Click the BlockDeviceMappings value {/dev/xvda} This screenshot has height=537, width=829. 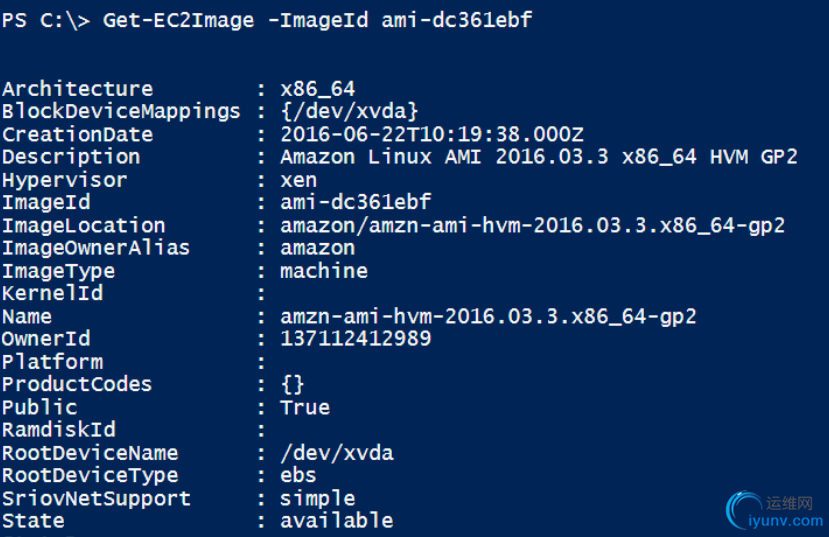(349, 111)
